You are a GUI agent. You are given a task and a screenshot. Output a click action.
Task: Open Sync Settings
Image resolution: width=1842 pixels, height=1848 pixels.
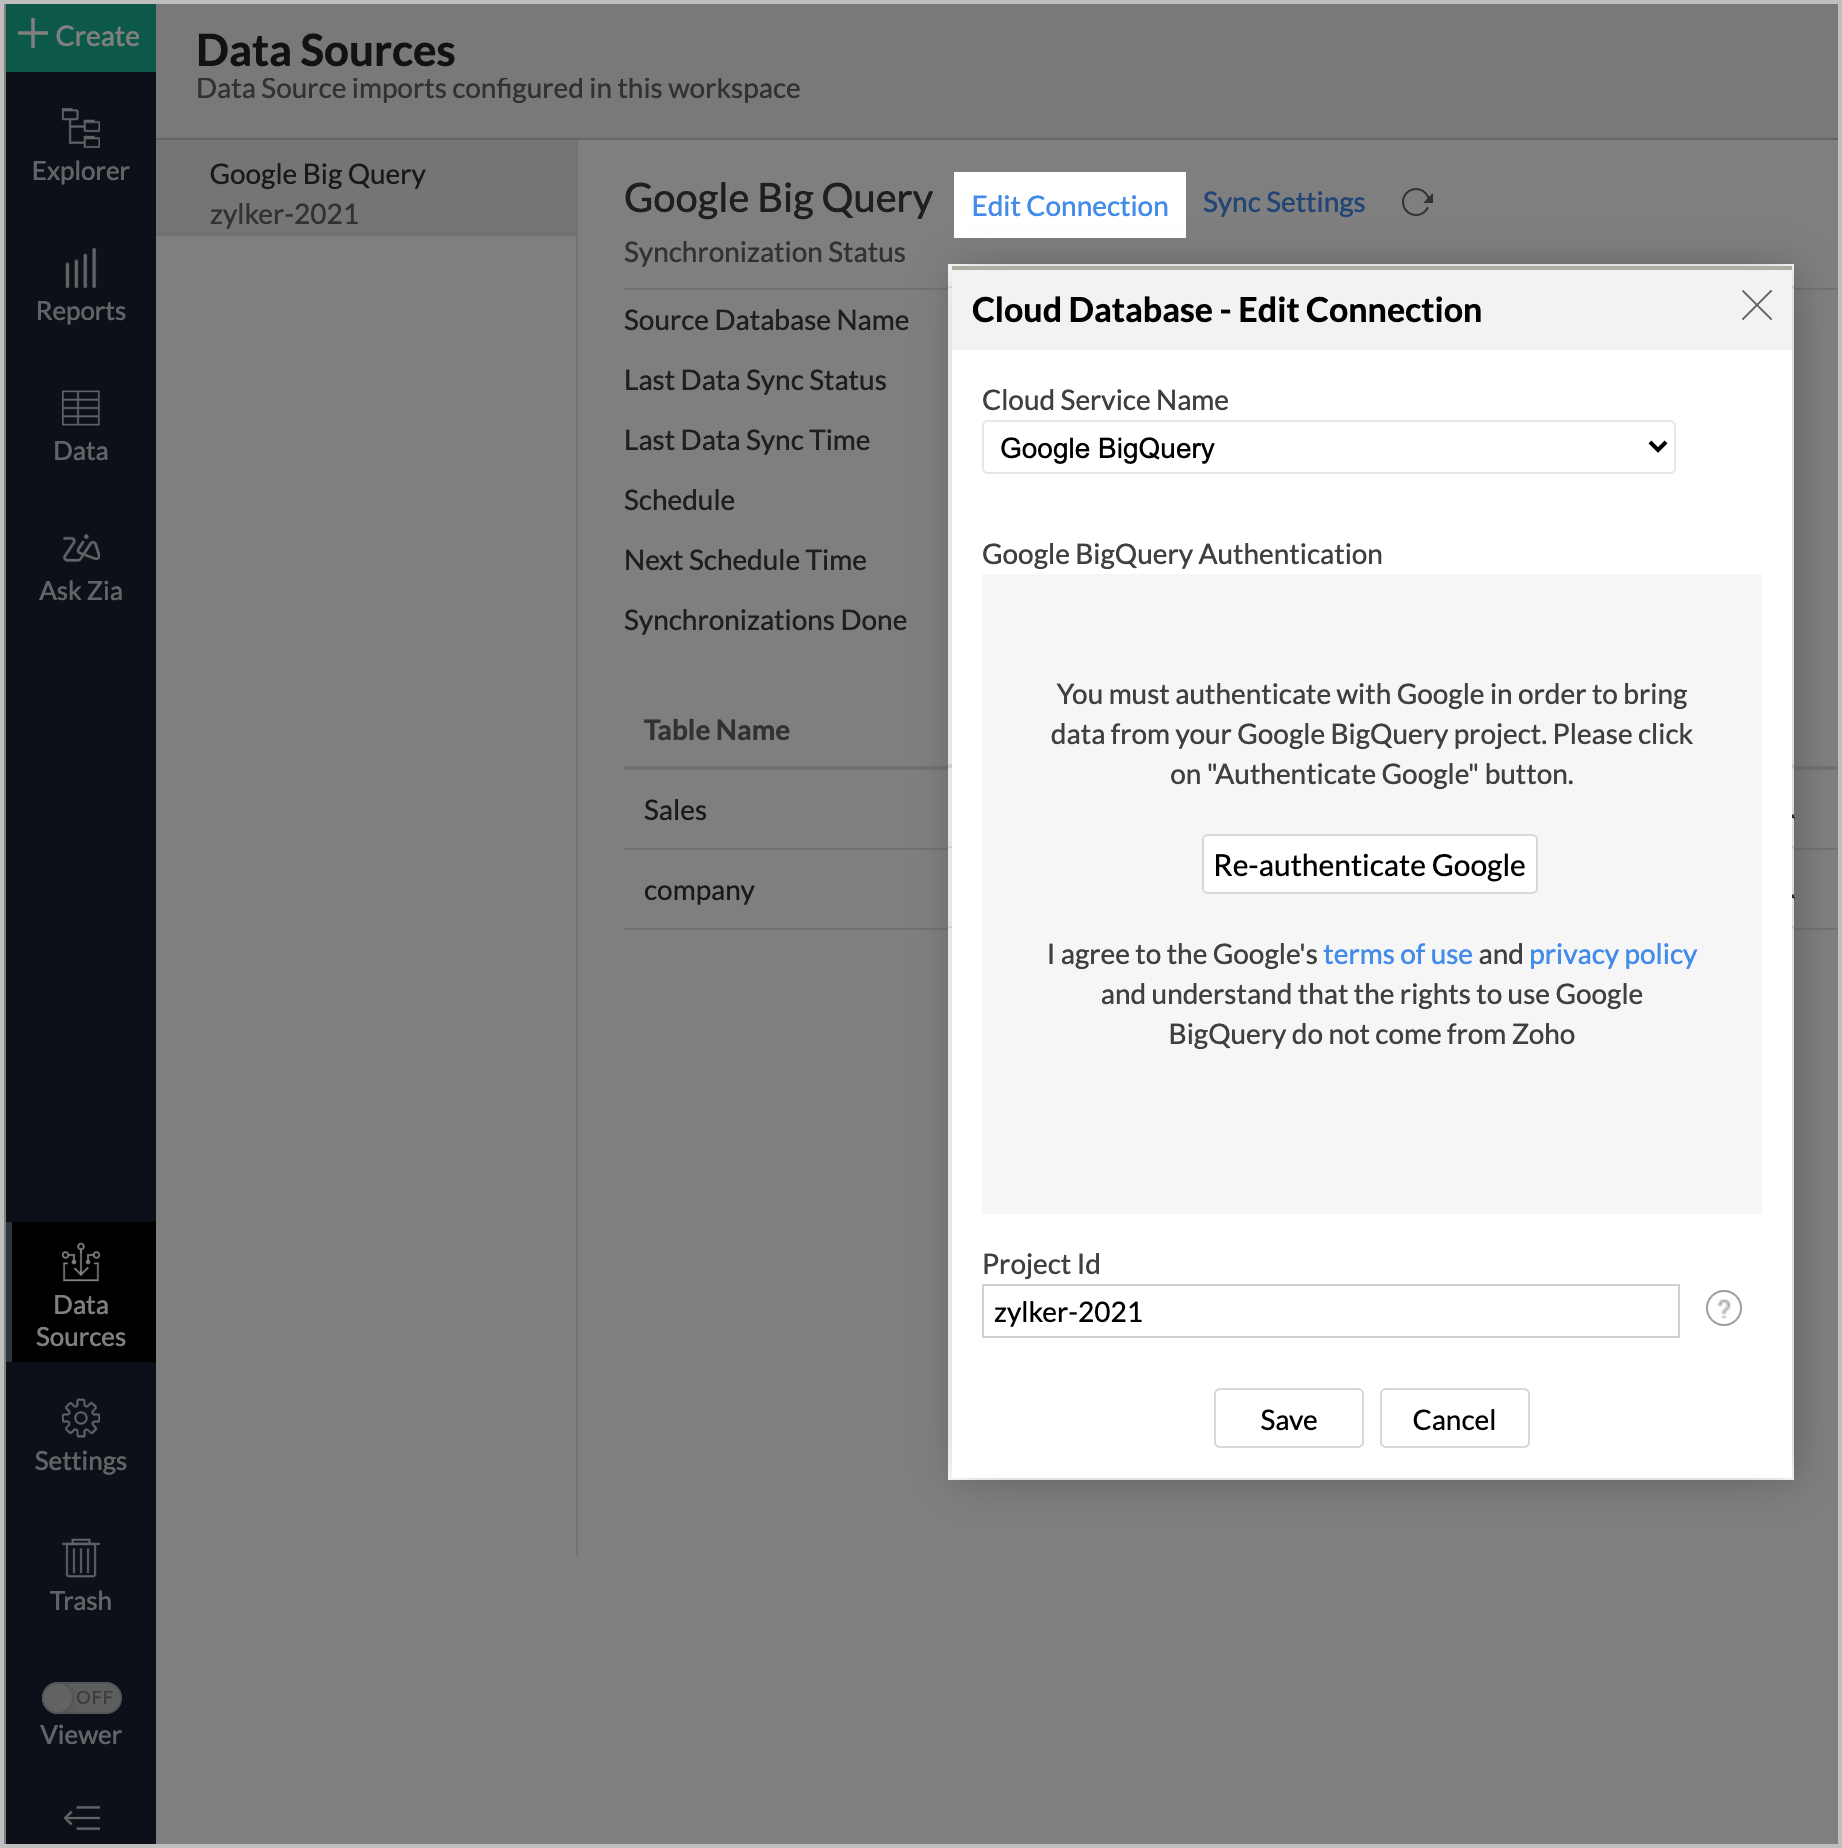coord(1283,202)
